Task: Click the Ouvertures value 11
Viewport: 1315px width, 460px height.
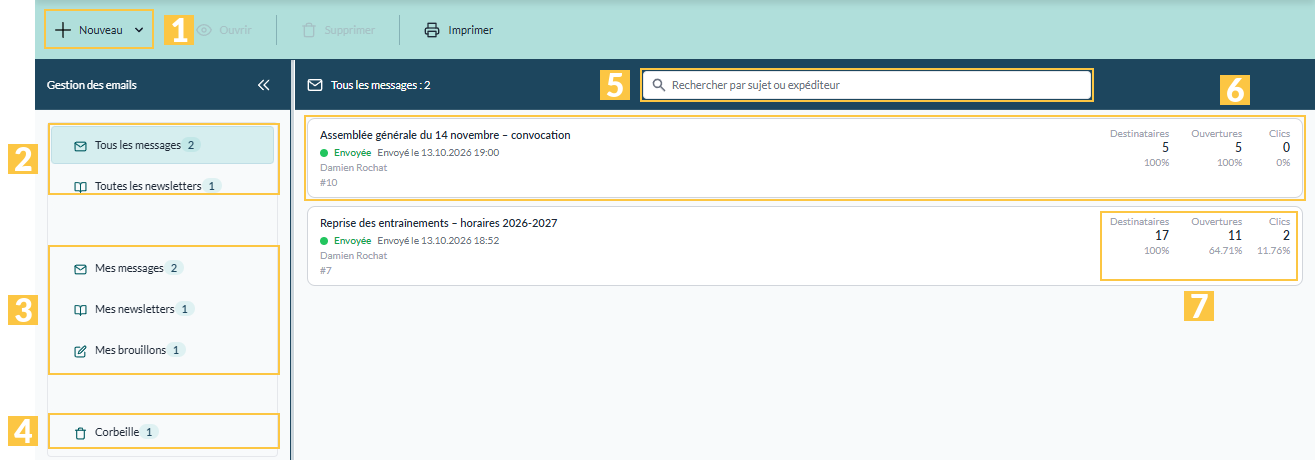Action: [x=1235, y=235]
